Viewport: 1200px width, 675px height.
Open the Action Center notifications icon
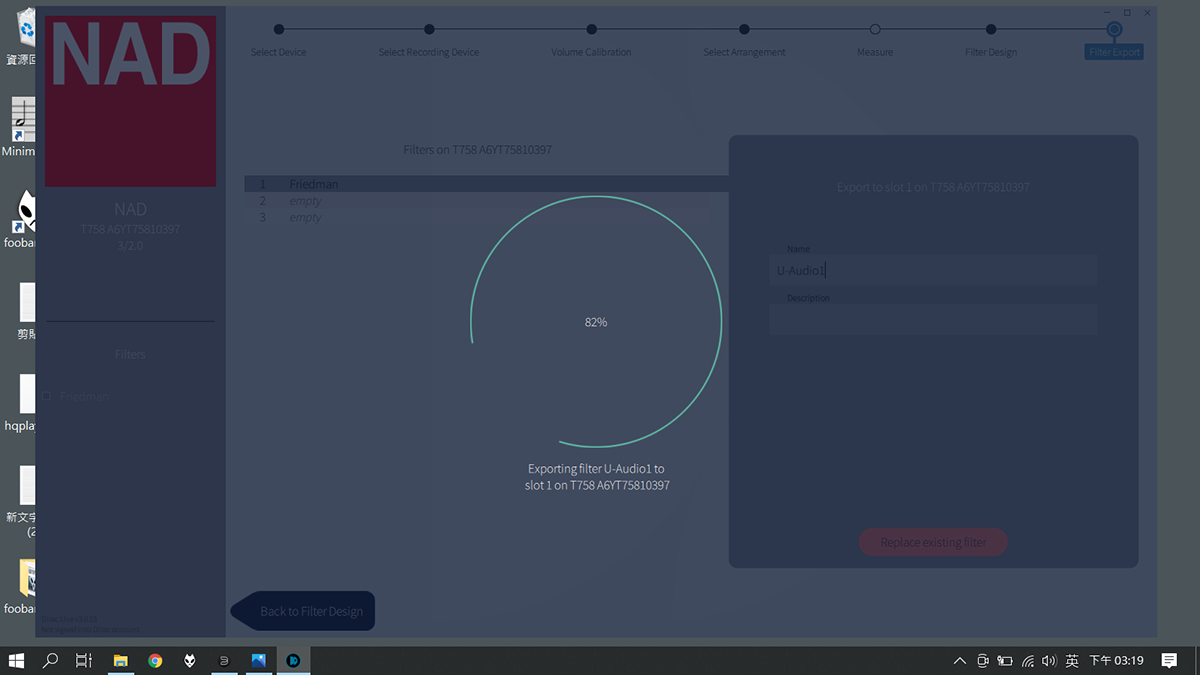[1169, 661]
